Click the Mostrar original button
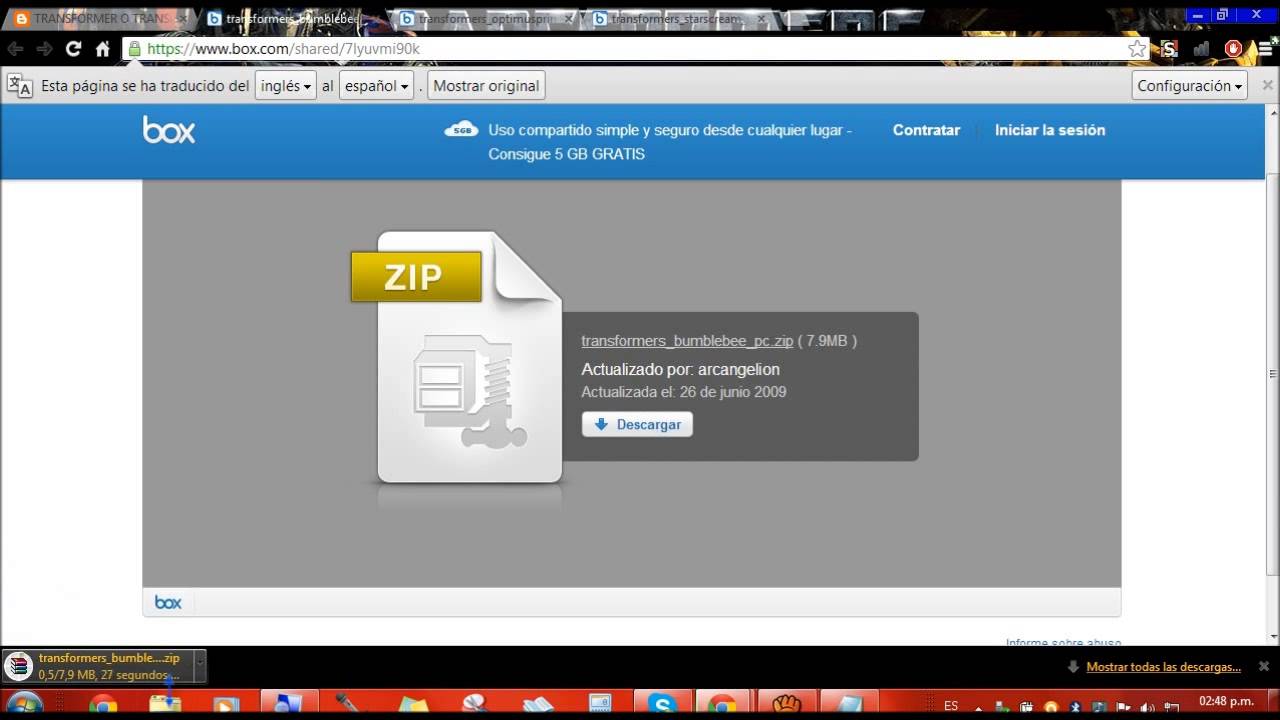Screen dimensions: 1280x720 tap(486, 86)
